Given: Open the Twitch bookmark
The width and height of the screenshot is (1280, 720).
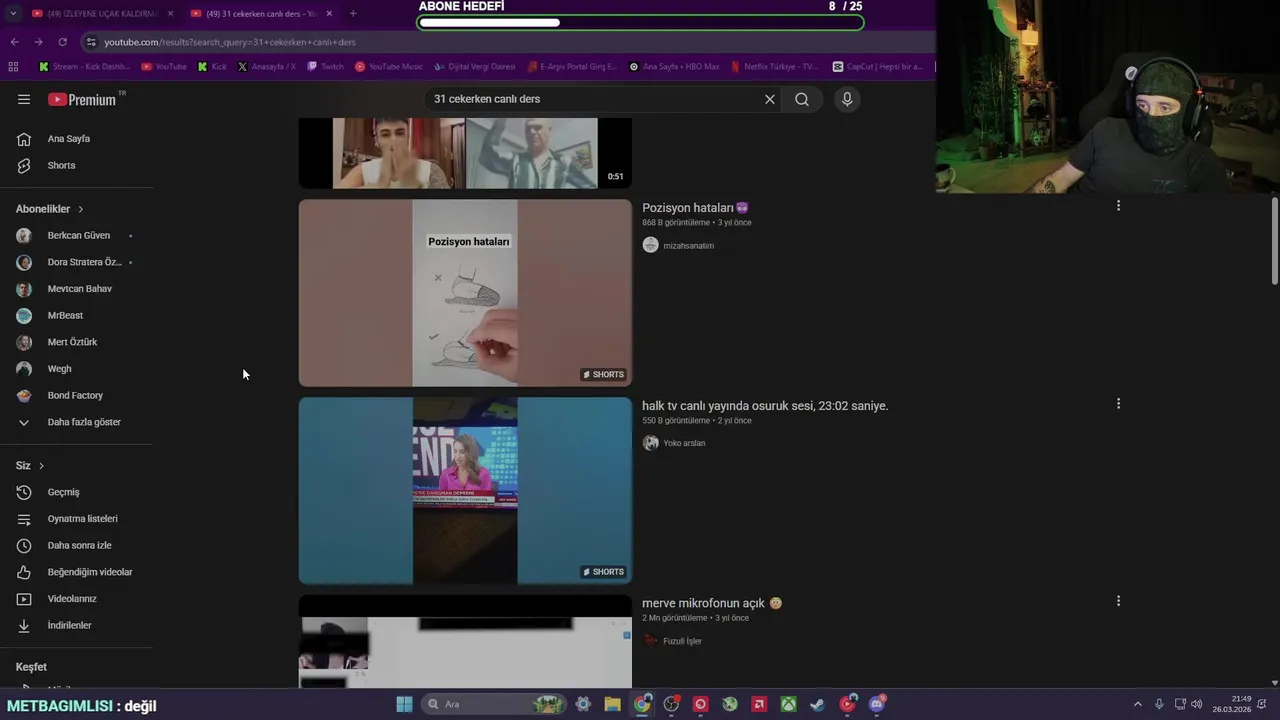Looking at the screenshot, I should tap(325, 67).
